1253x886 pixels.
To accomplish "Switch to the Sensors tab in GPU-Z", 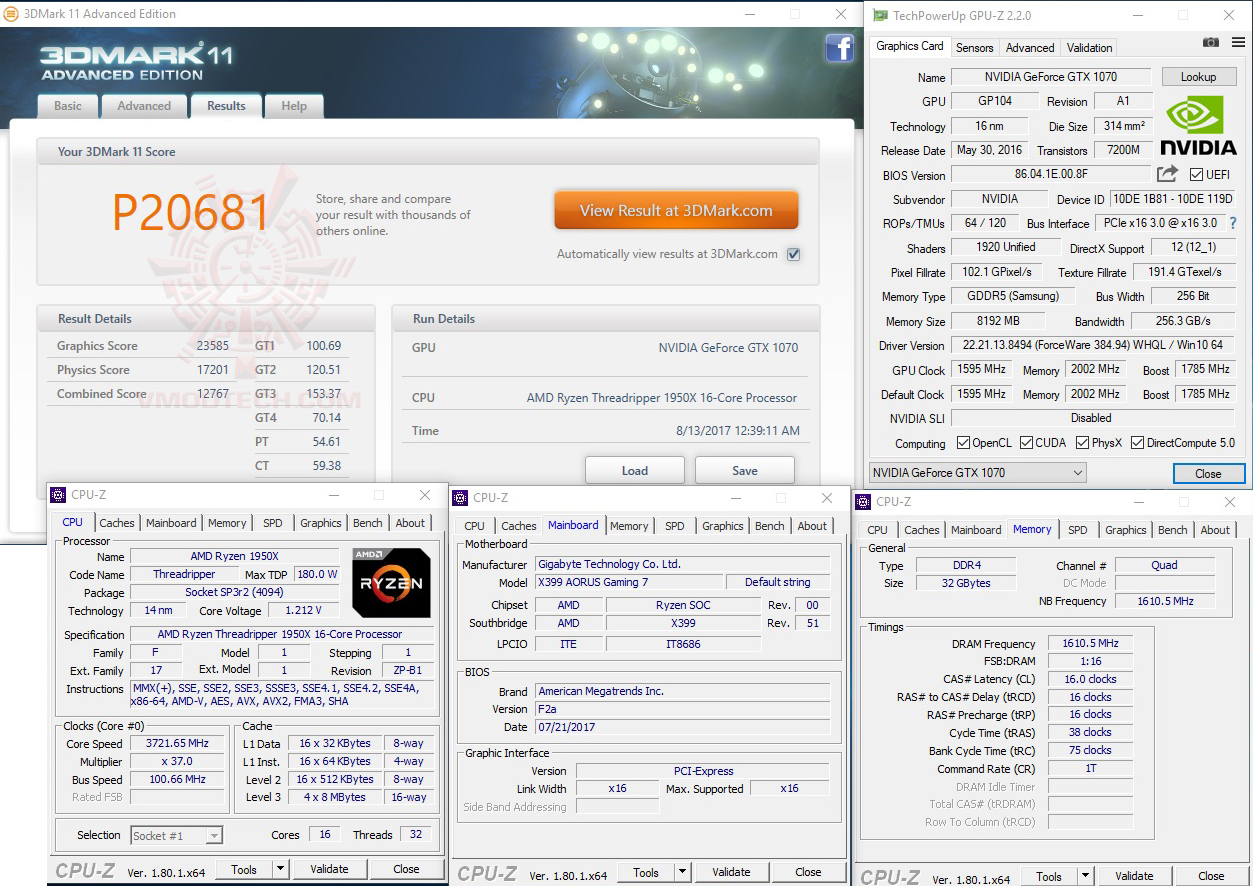I will coord(973,47).
